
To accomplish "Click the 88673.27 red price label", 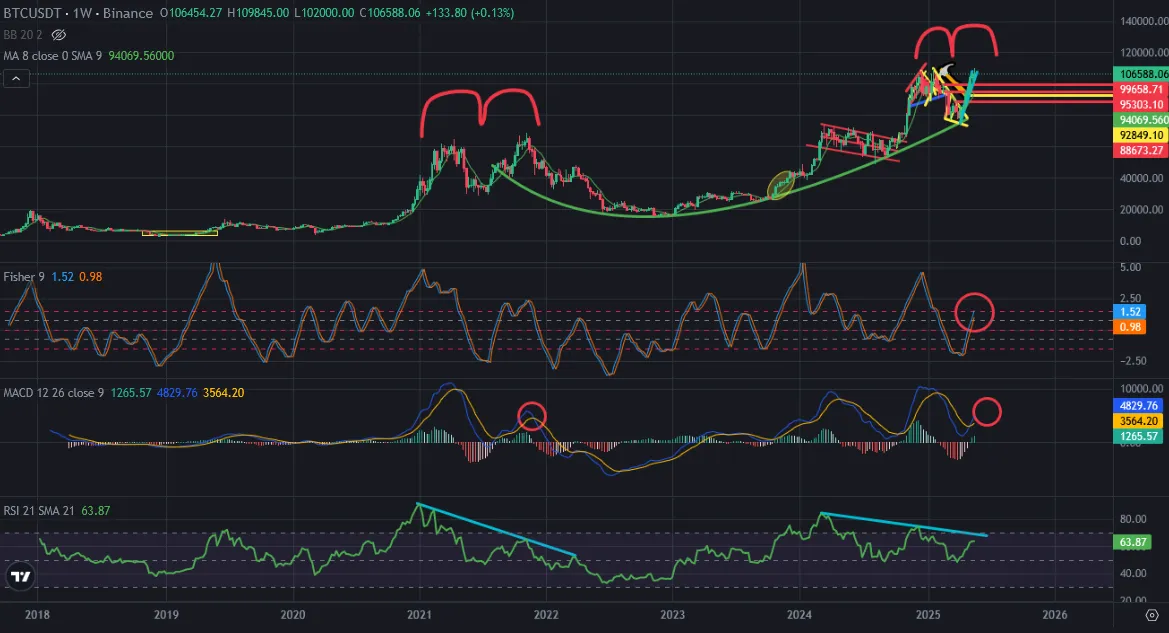I will click(1141, 150).
